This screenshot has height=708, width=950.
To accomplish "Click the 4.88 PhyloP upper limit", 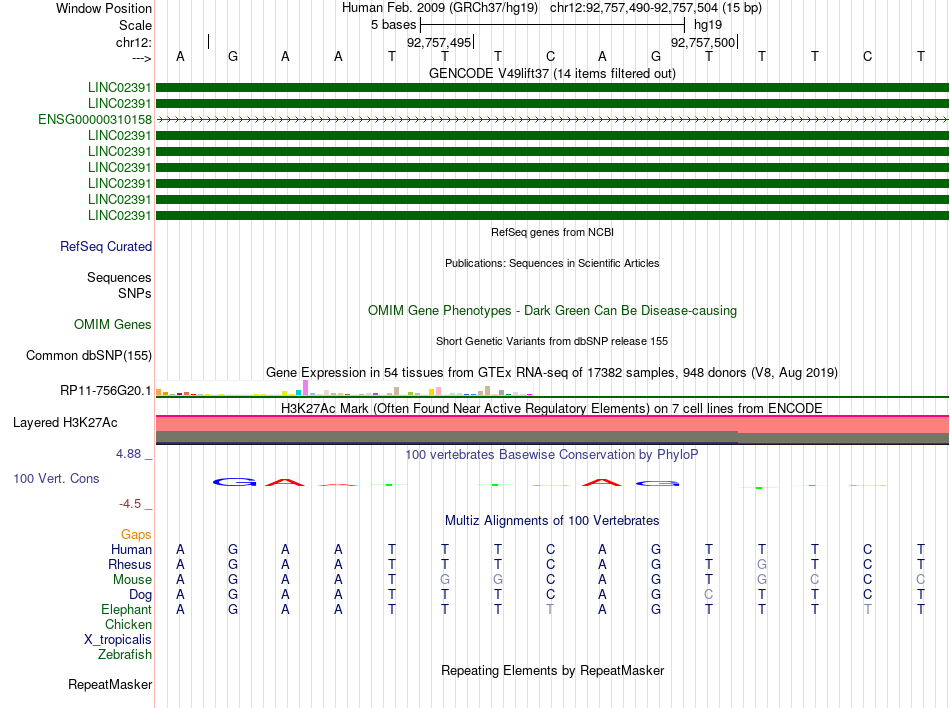I will pos(128,454).
